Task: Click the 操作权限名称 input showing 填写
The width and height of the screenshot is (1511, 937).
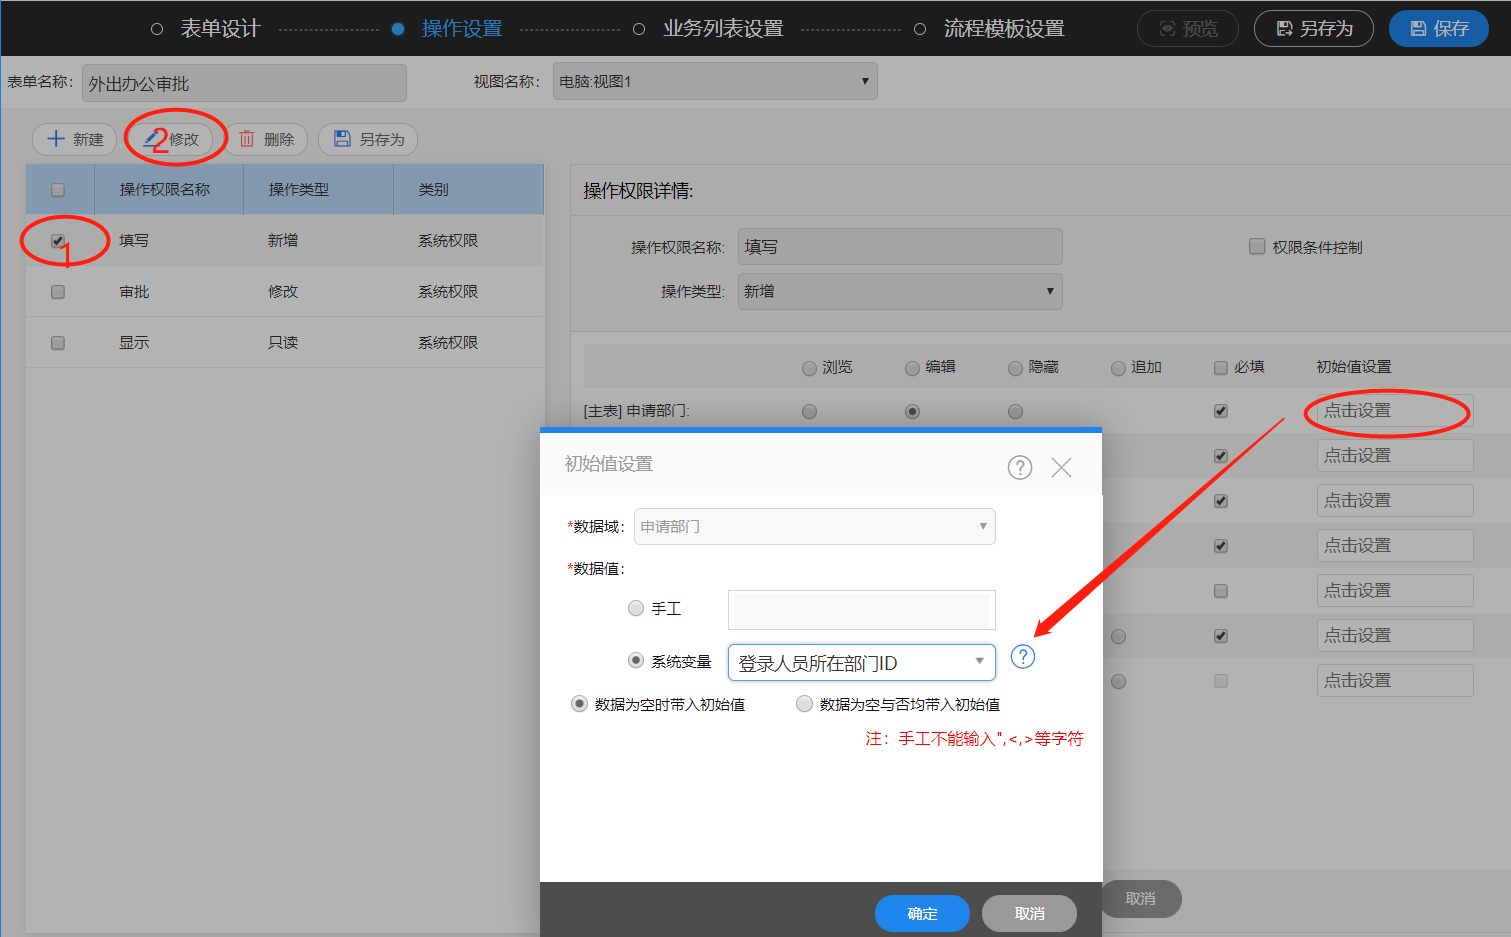Action: 899,246
